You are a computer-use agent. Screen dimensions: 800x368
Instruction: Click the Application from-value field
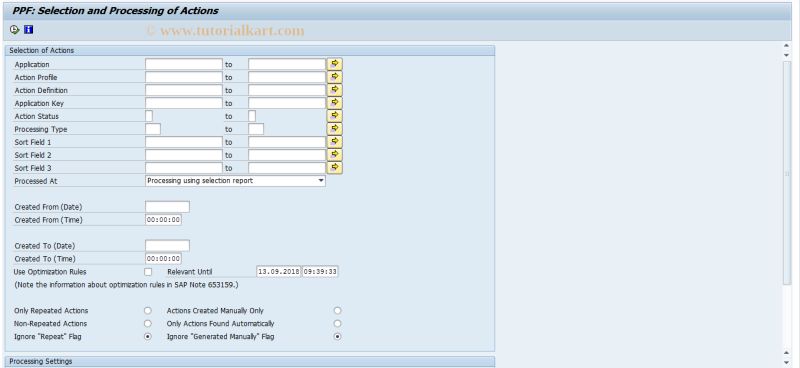click(184, 64)
